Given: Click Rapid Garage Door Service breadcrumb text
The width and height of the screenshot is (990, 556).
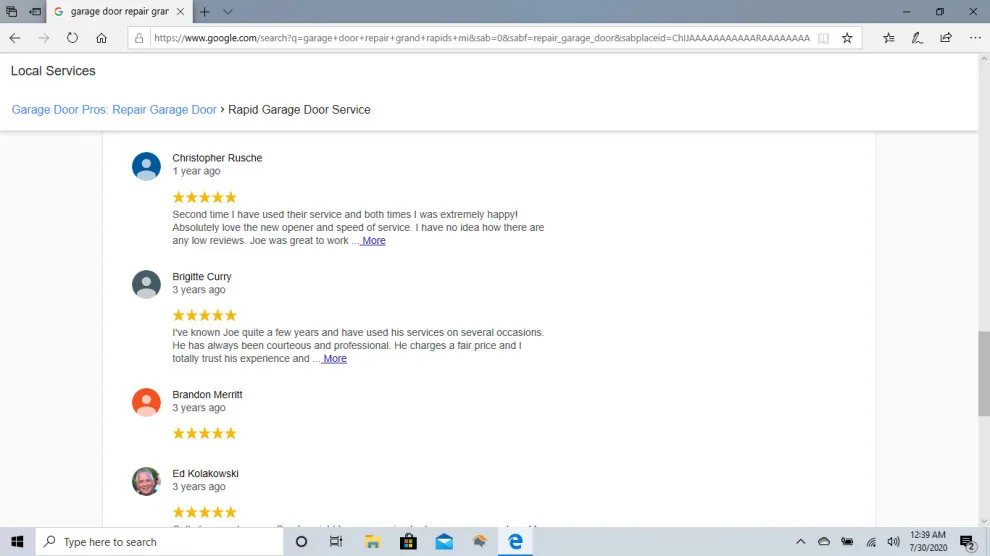Looking at the screenshot, I should tap(299, 110).
